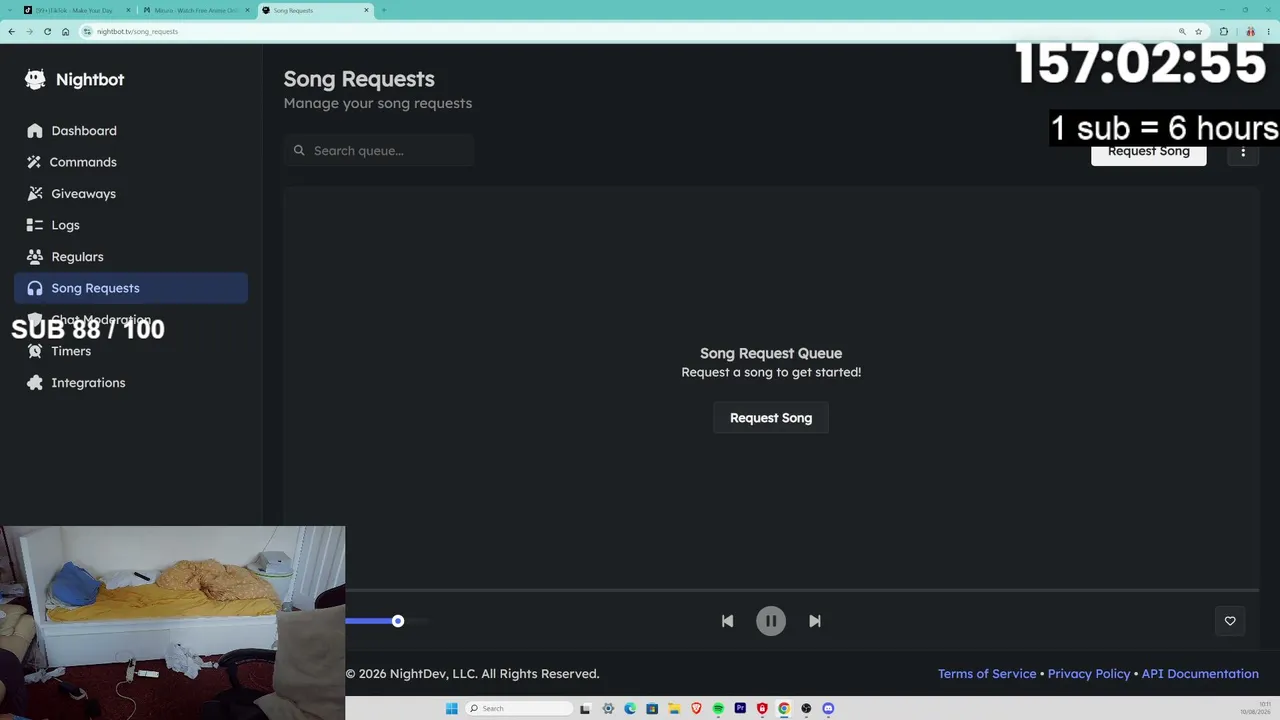Pause the song player
This screenshot has height=720, width=1280.
tap(771, 621)
